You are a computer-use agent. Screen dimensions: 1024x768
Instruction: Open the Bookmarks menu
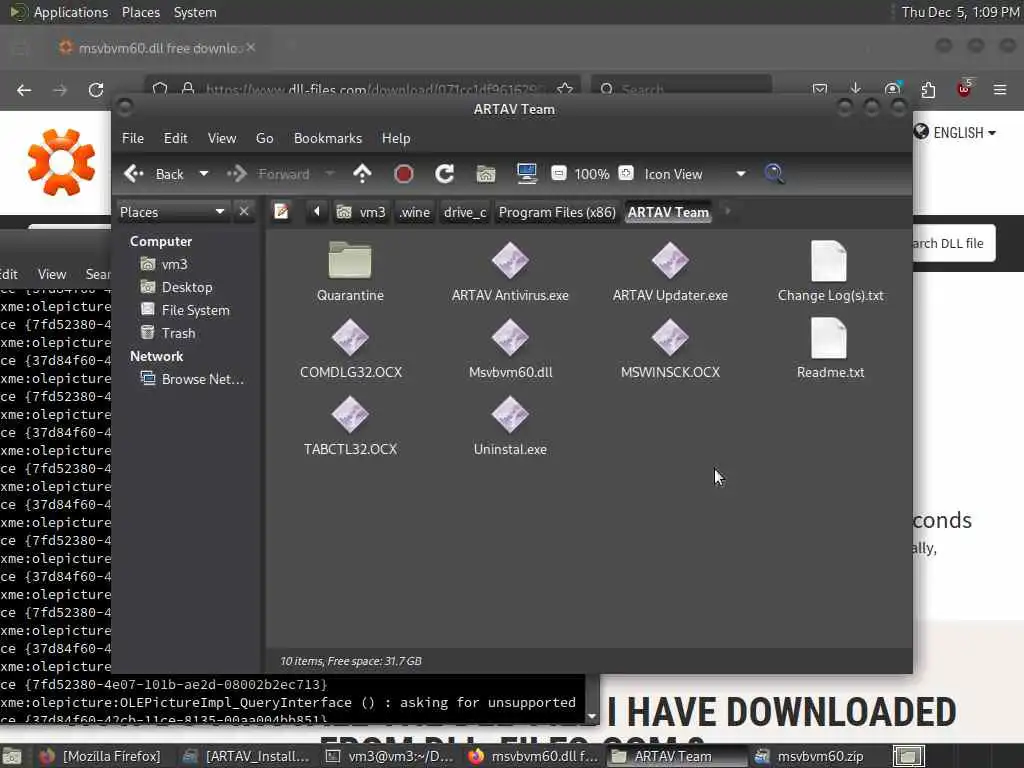click(x=328, y=138)
